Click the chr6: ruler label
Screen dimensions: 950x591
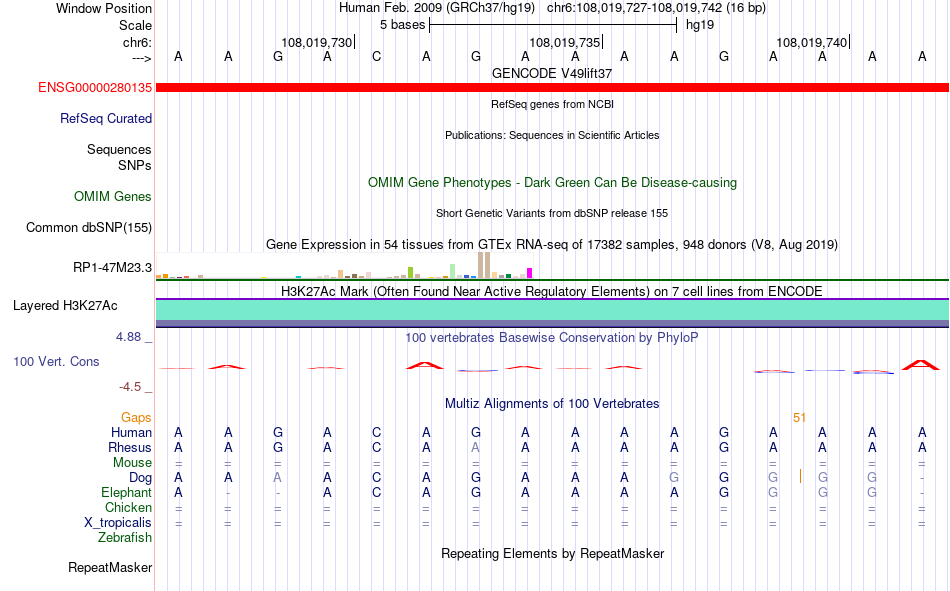coord(137,42)
